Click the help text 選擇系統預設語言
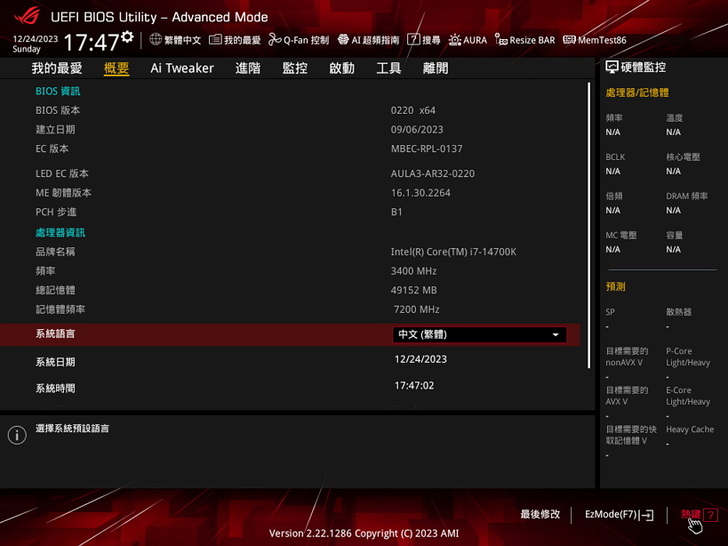This screenshot has height=546, width=728. click(x=72, y=429)
